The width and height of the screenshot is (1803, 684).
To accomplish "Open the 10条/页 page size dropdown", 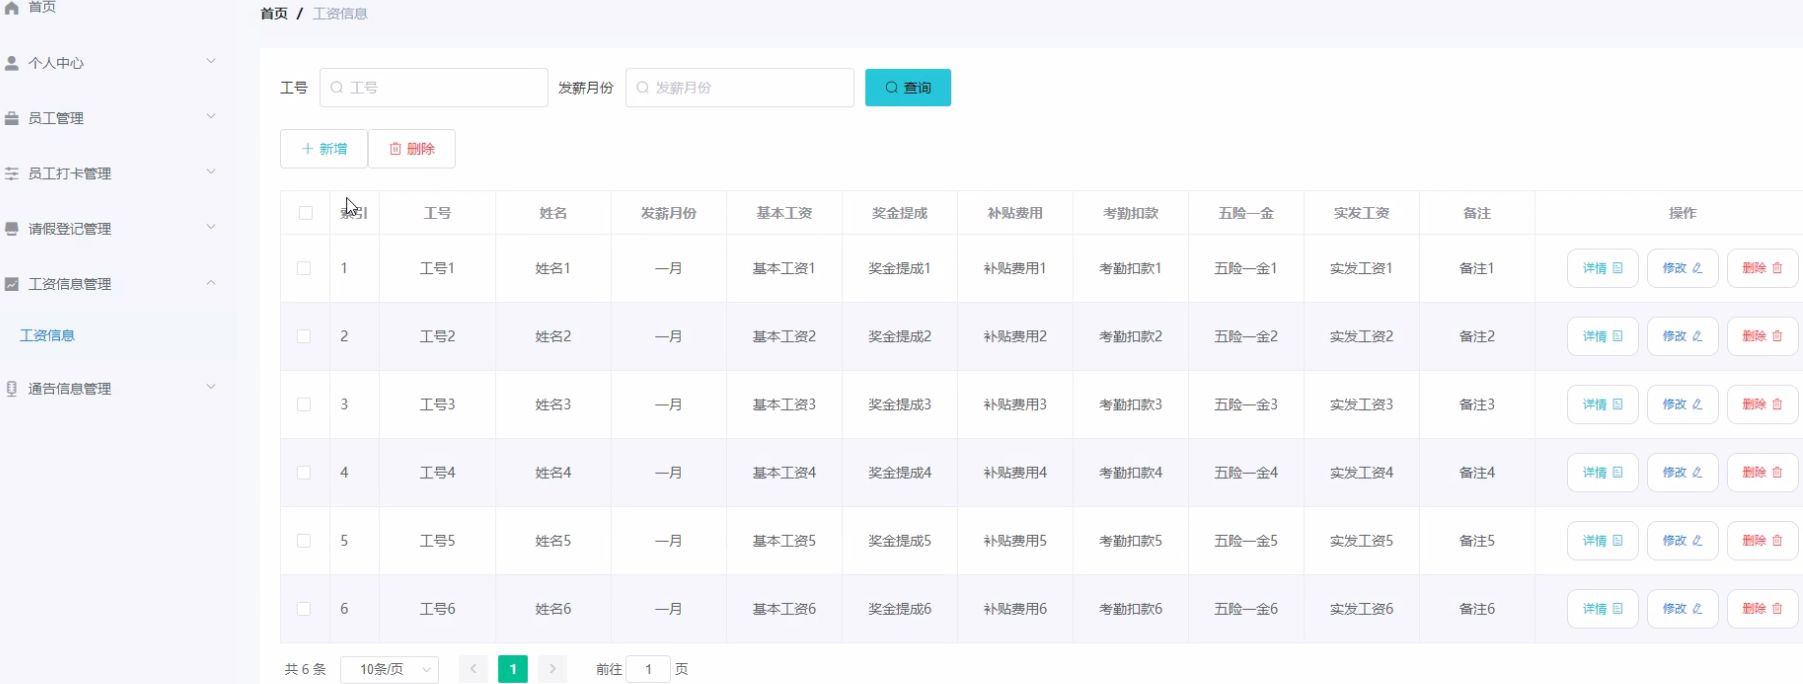I will (x=390, y=669).
